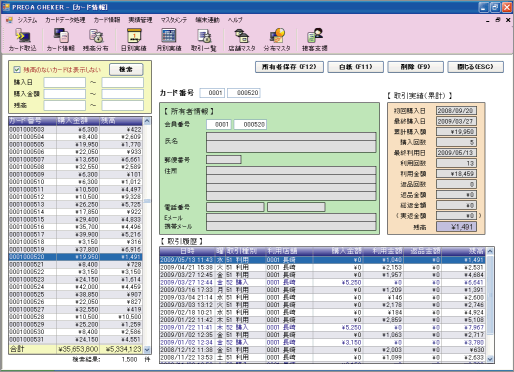Click the 購入日 end date field

point(123,82)
